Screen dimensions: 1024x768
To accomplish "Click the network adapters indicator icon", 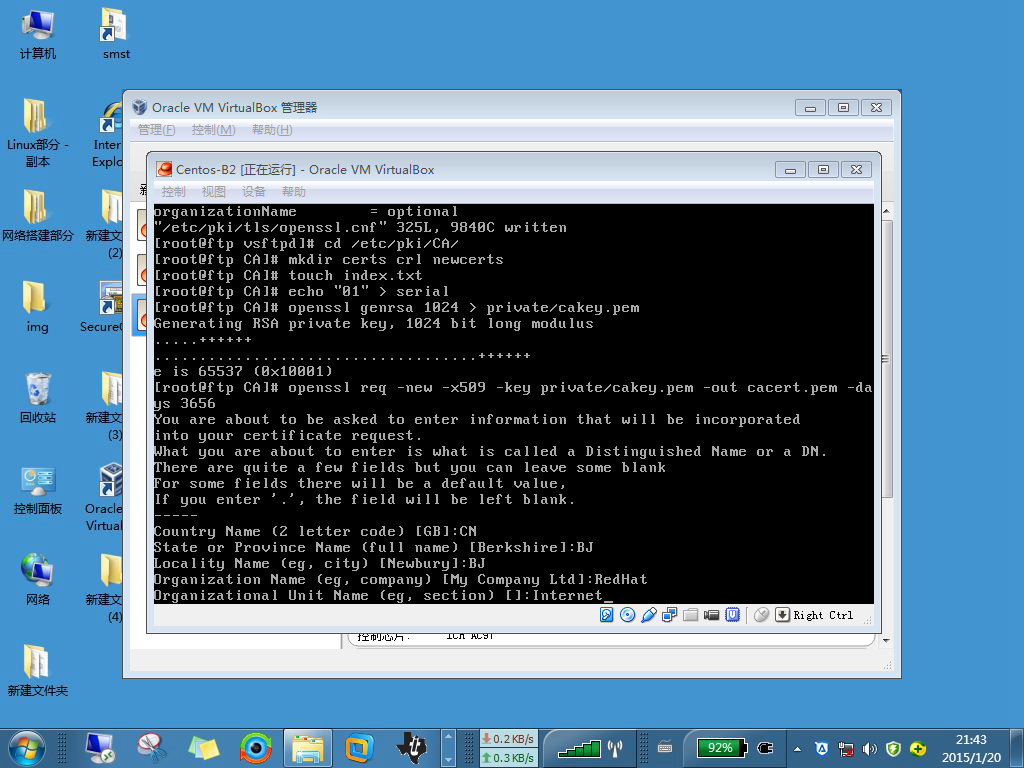I will [x=669, y=615].
